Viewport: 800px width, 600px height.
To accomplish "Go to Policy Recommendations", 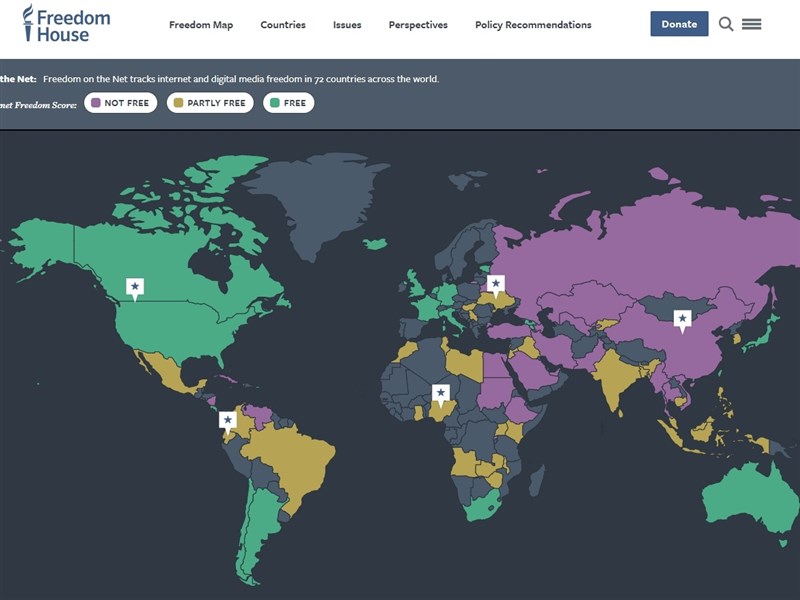I will (533, 25).
